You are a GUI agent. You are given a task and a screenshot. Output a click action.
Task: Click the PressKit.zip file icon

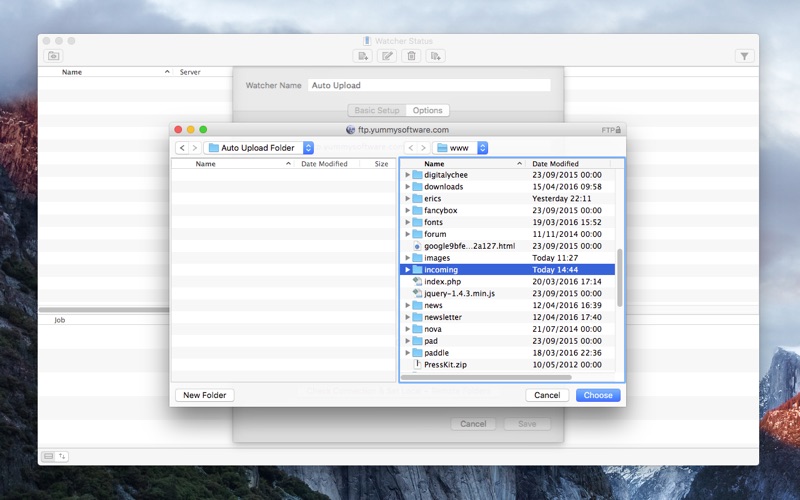[x=417, y=365]
